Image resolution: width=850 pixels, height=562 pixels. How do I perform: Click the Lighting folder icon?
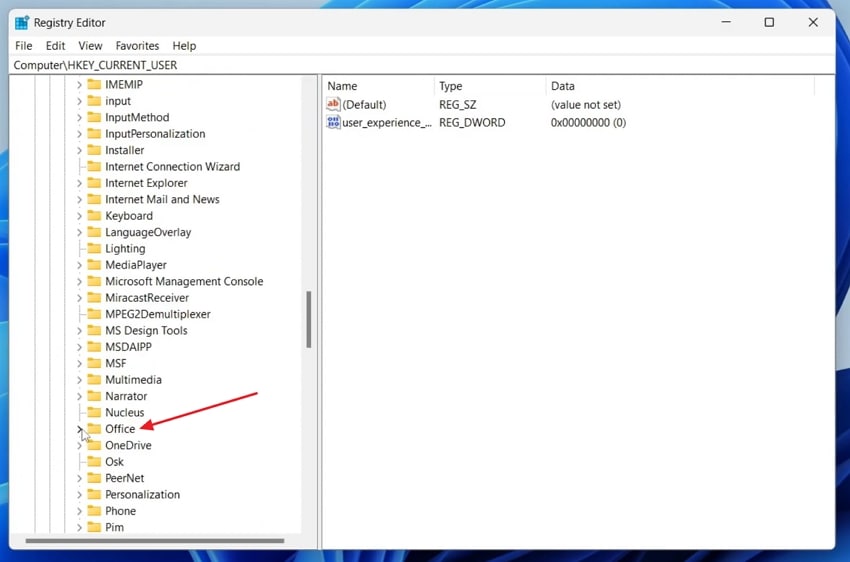point(94,248)
